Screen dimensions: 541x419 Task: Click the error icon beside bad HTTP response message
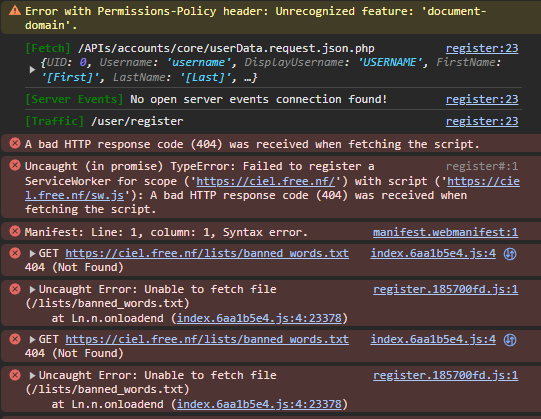(15, 143)
